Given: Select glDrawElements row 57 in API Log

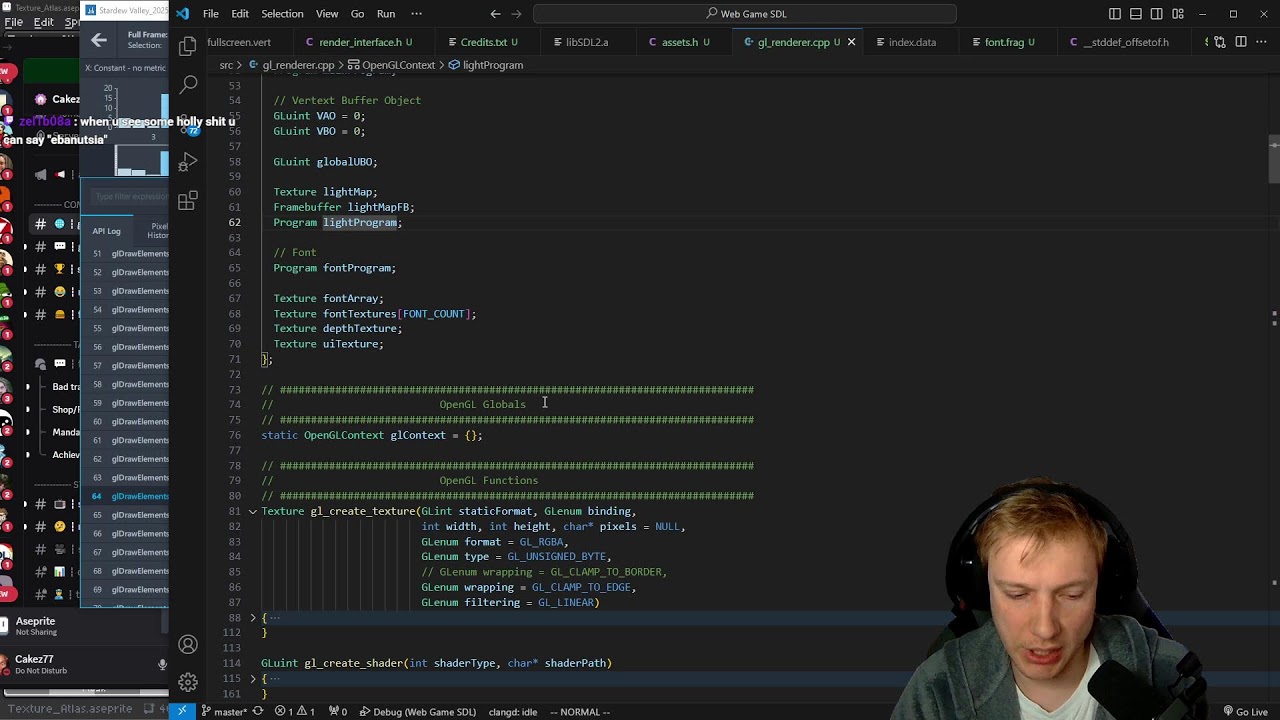Looking at the screenshot, I should pos(125,366).
